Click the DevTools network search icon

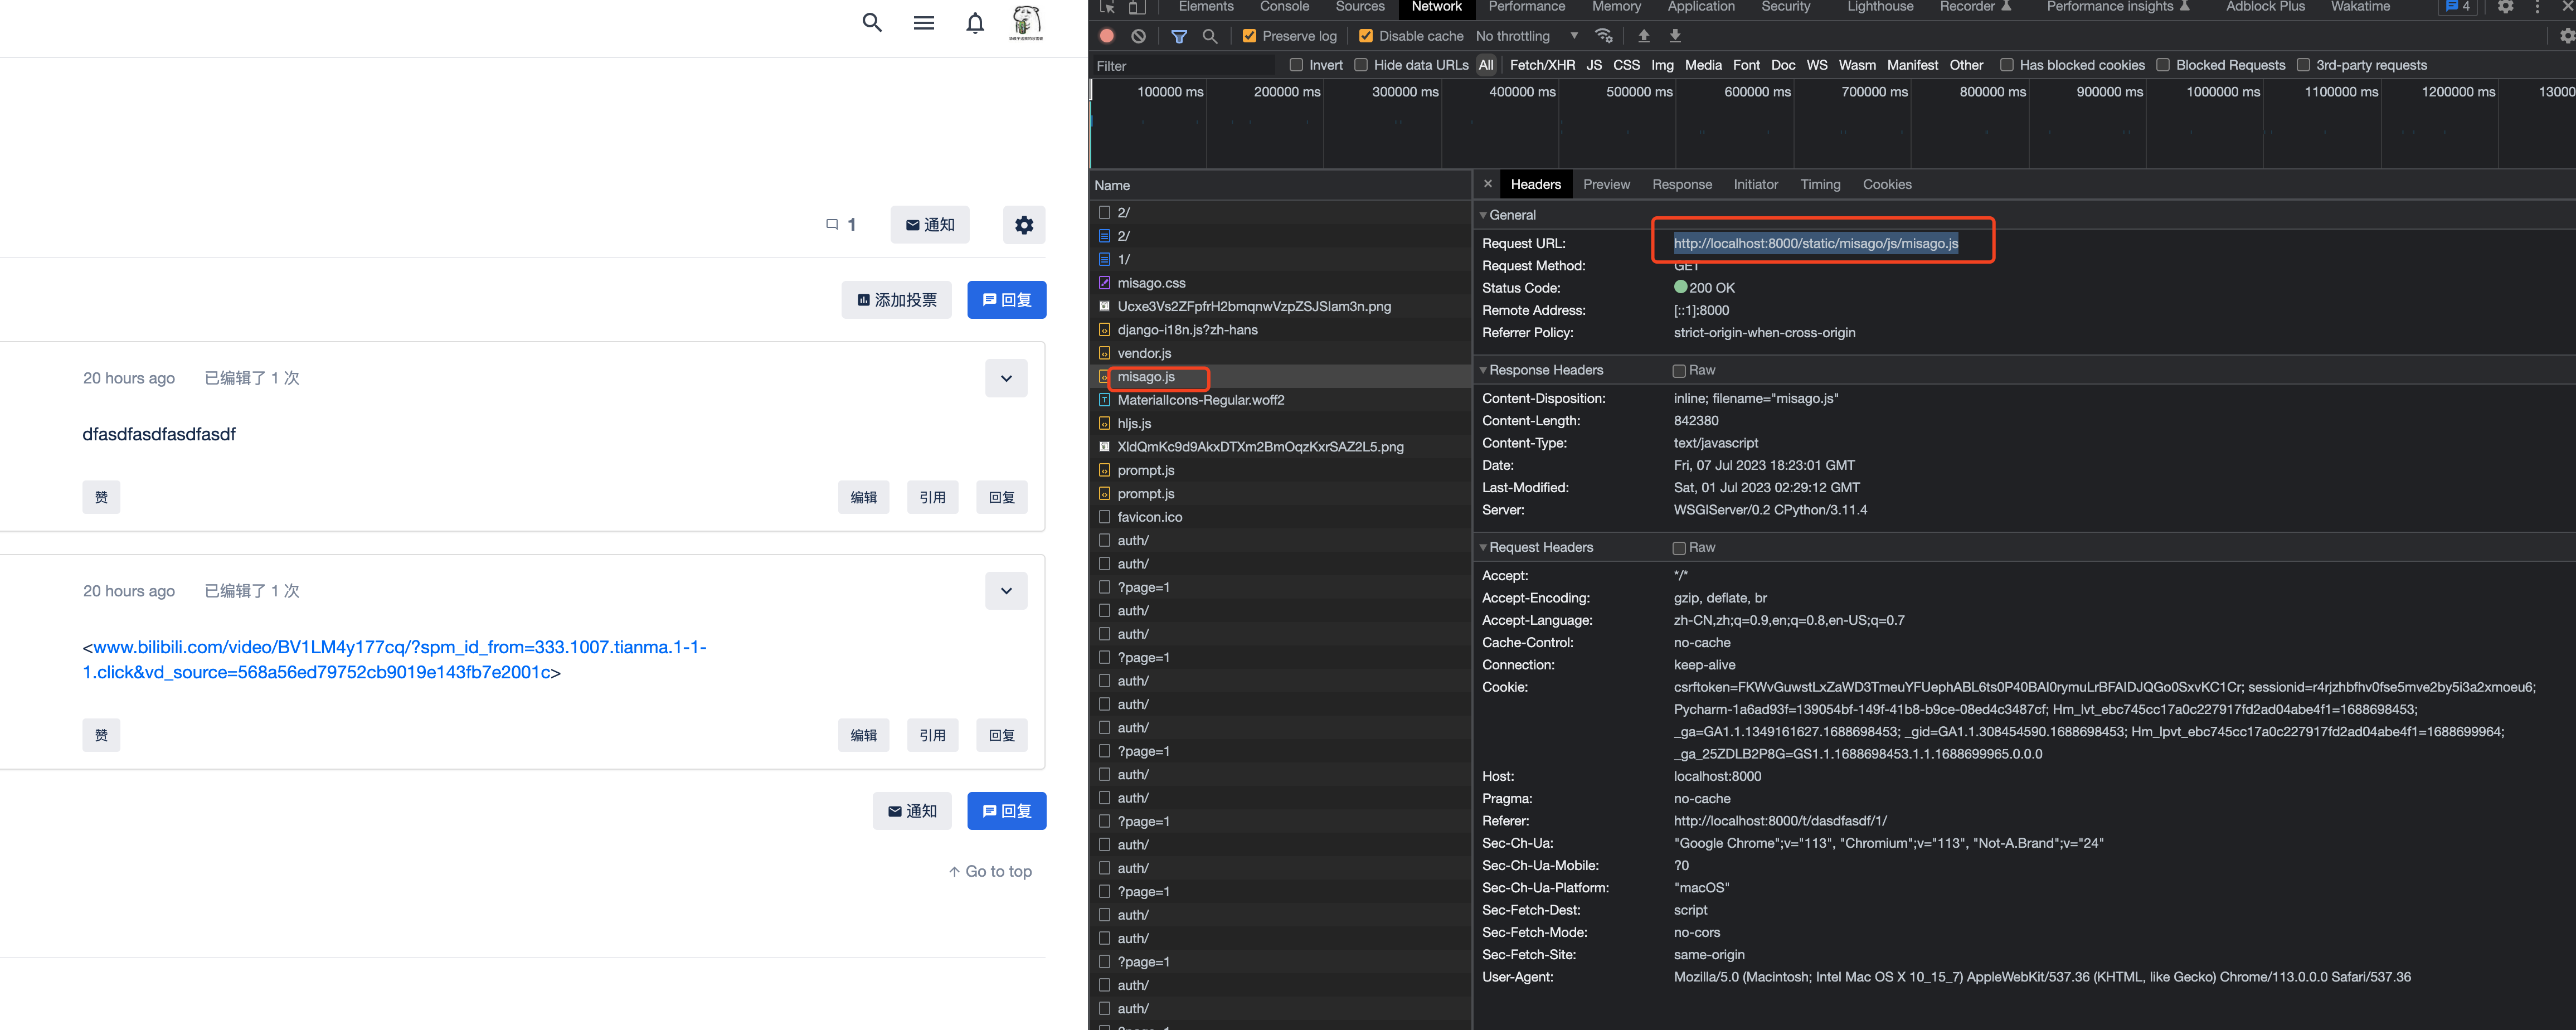1210,36
